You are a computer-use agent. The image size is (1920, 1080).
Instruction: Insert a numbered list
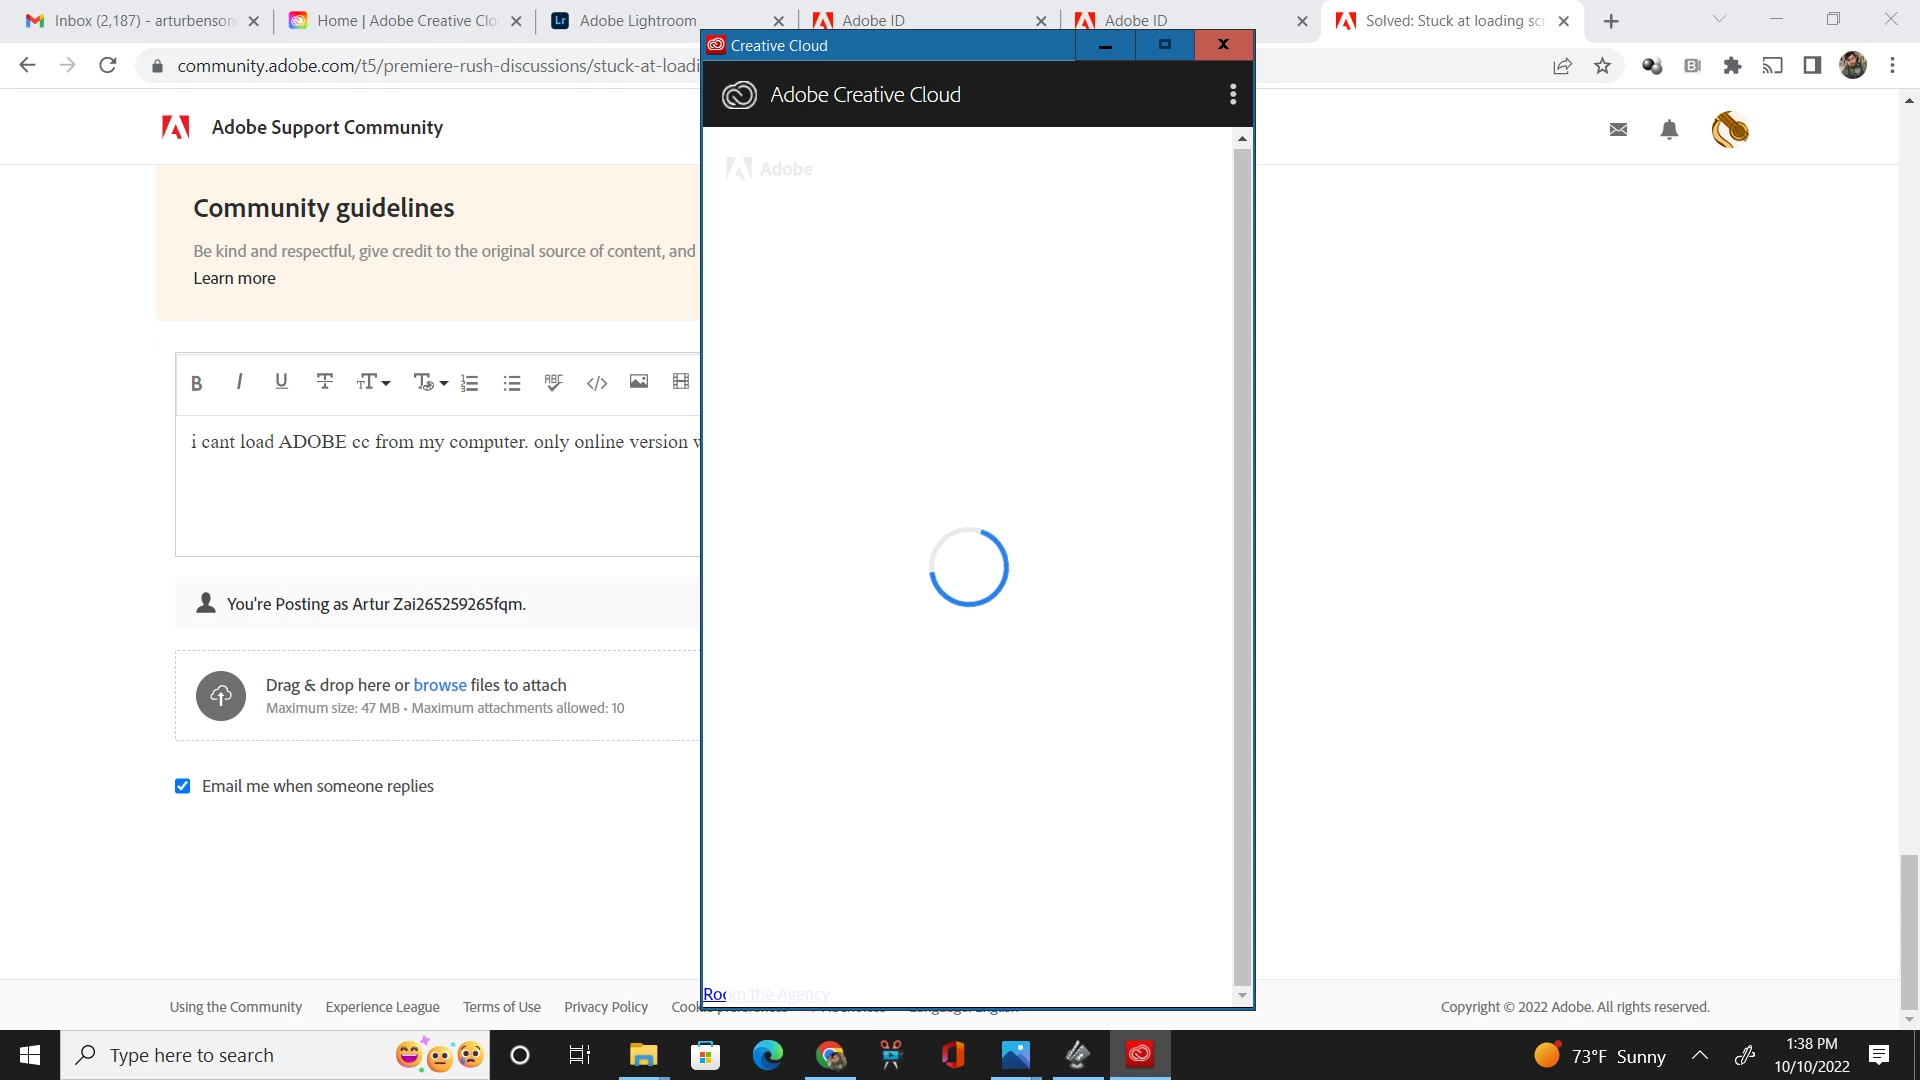coord(469,383)
